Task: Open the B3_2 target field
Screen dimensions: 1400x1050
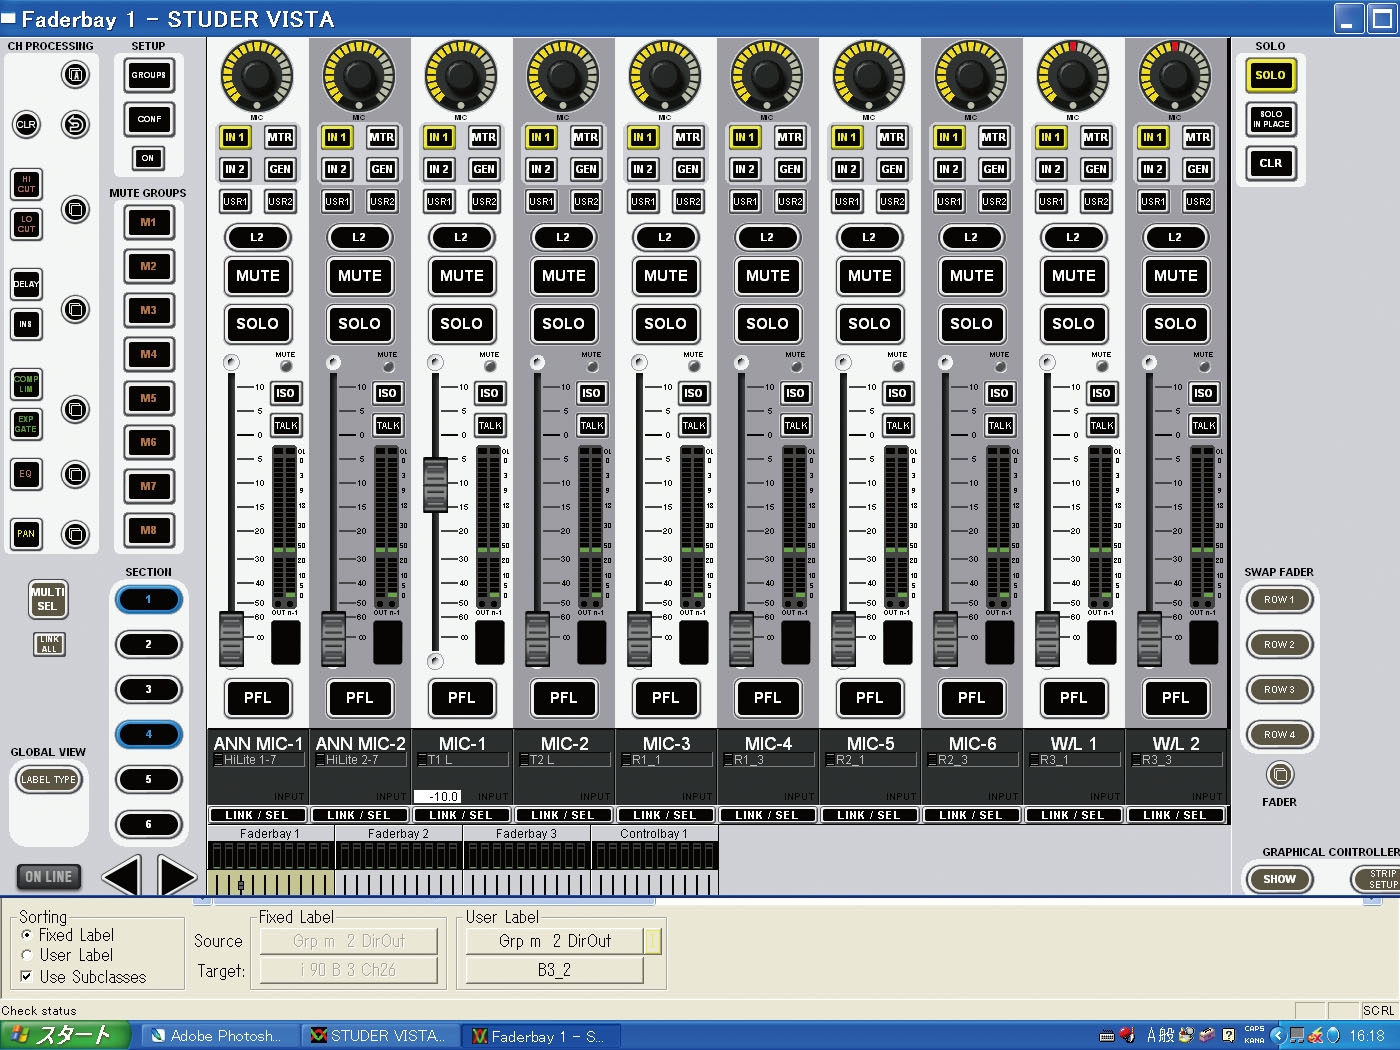Action: 555,970
